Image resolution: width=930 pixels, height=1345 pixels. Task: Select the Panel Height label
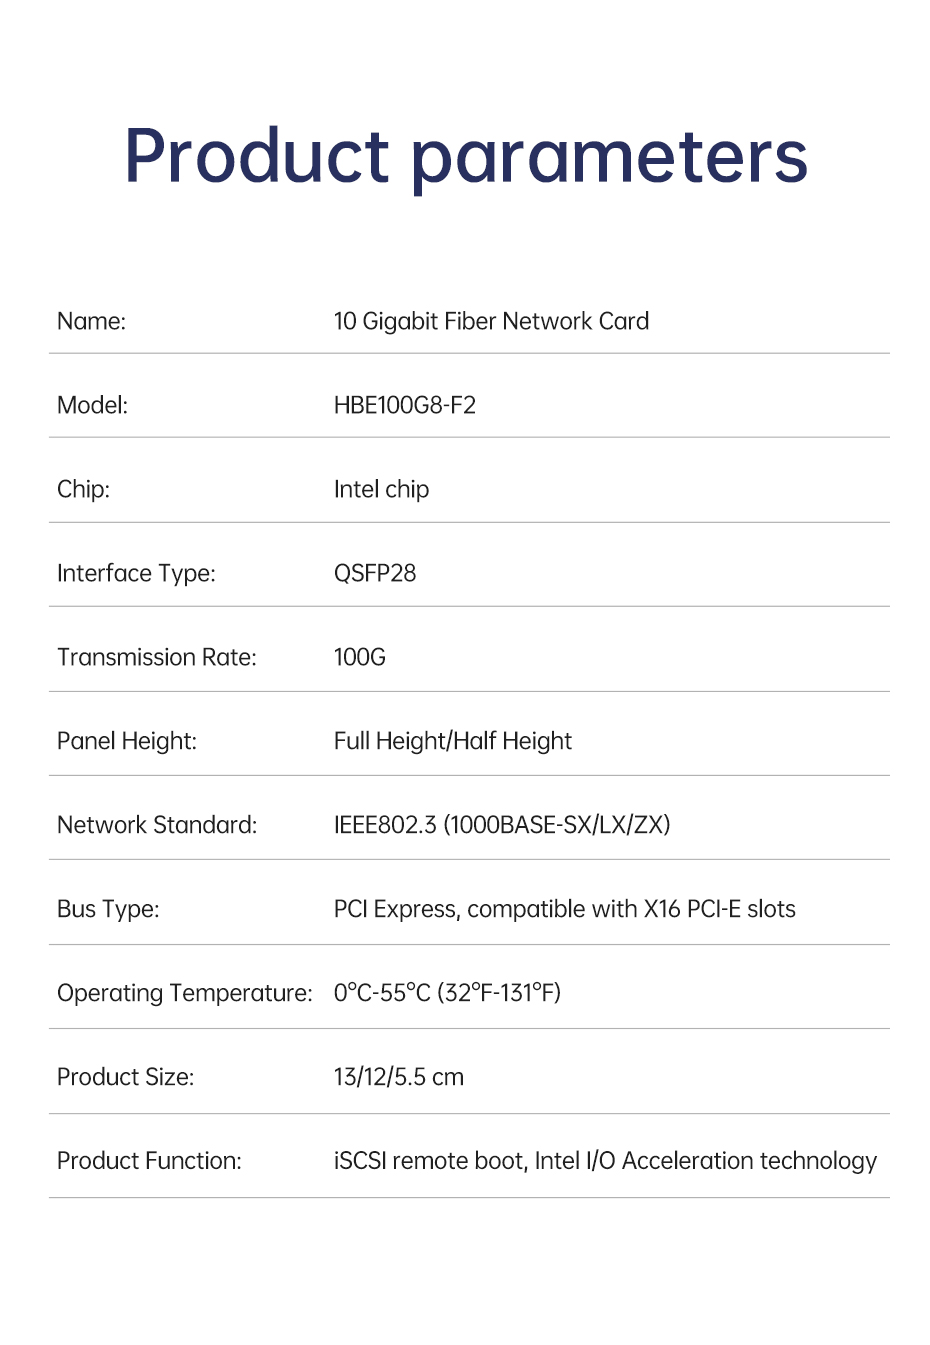click(127, 741)
